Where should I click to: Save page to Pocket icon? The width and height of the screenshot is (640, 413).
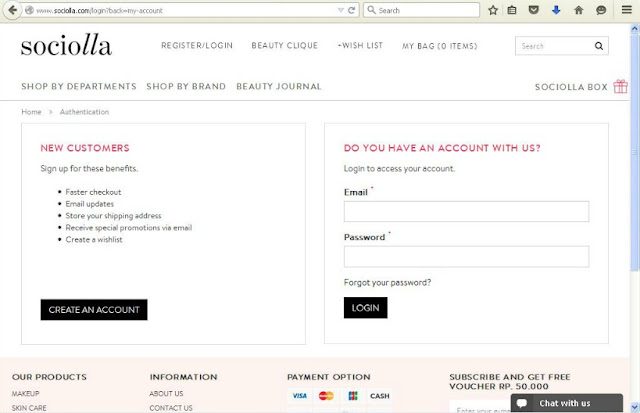coord(533,10)
